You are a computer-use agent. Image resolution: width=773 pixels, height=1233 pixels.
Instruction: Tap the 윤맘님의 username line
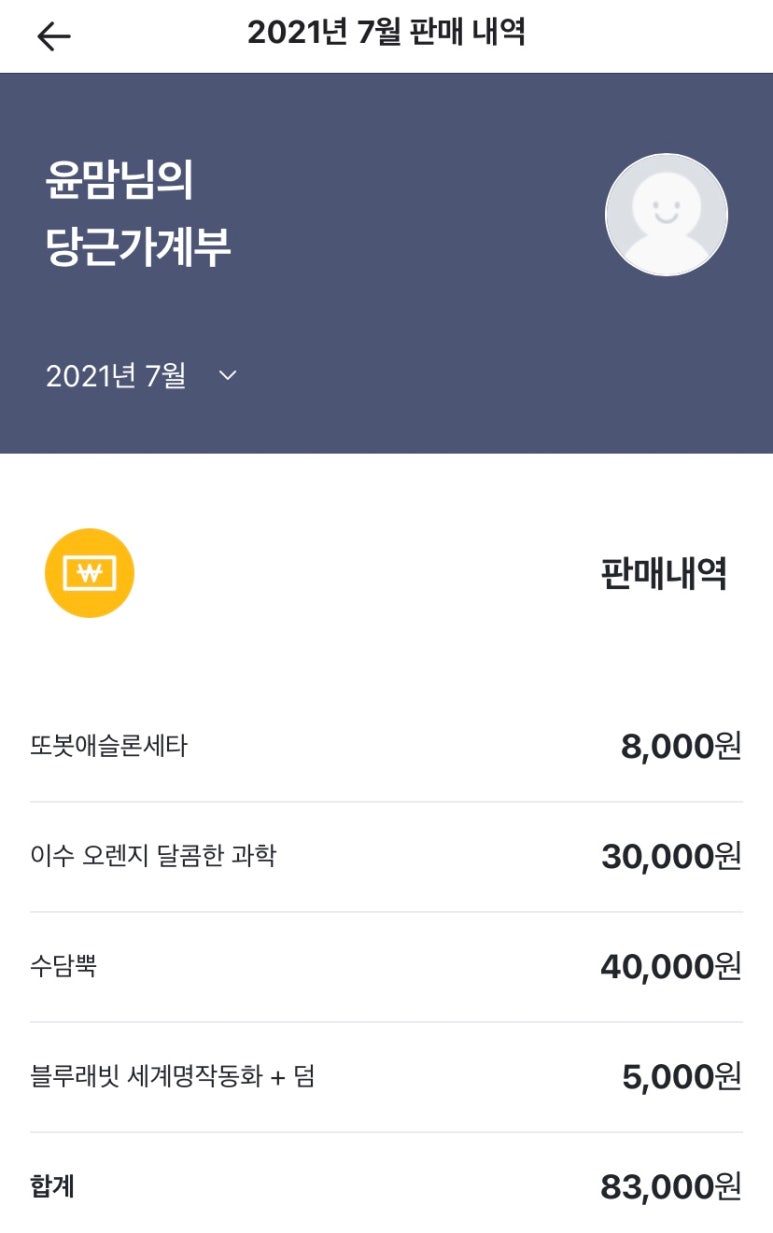[120, 181]
